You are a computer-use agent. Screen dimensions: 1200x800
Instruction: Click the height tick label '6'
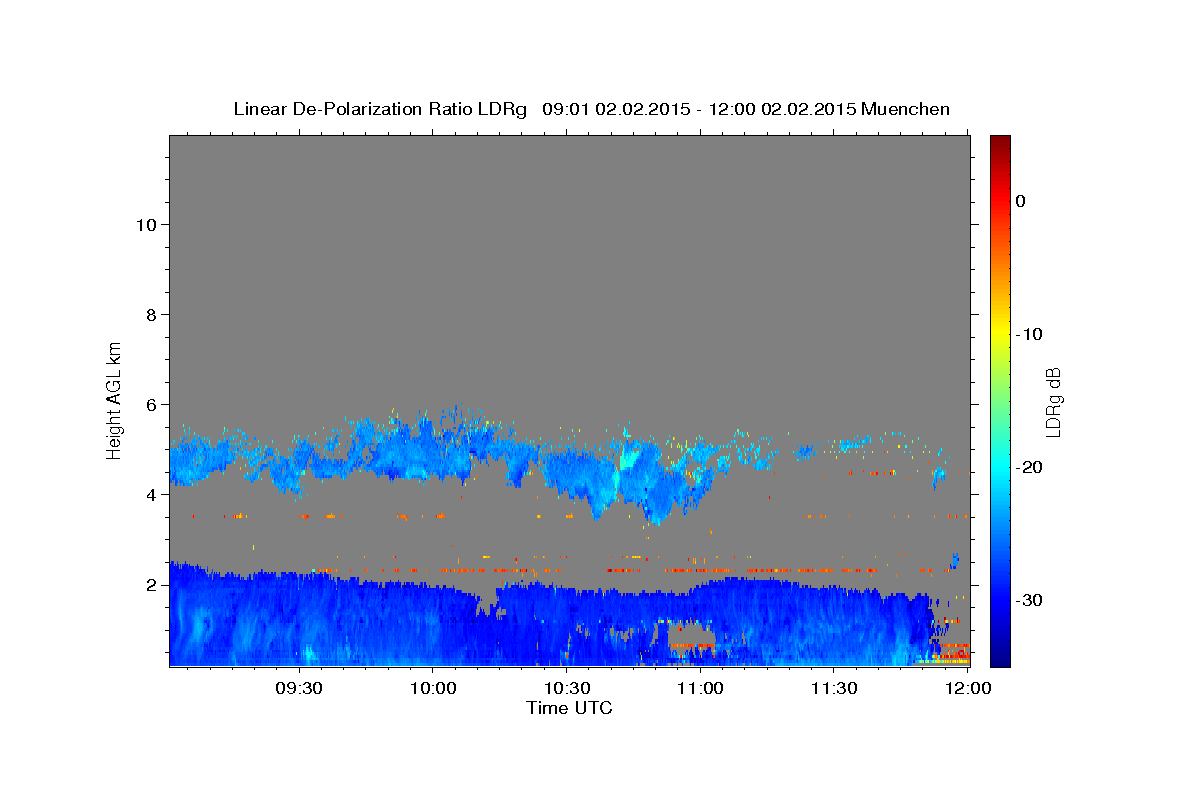pyautogui.click(x=151, y=404)
